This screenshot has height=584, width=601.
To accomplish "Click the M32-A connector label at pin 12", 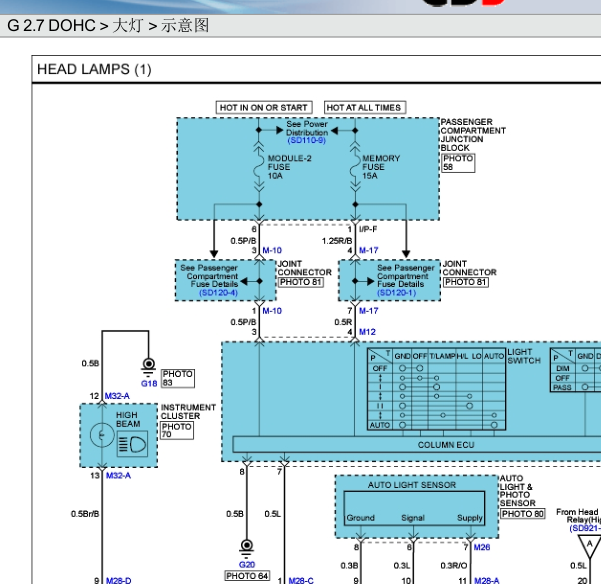I will pyautogui.click(x=117, y=396).
